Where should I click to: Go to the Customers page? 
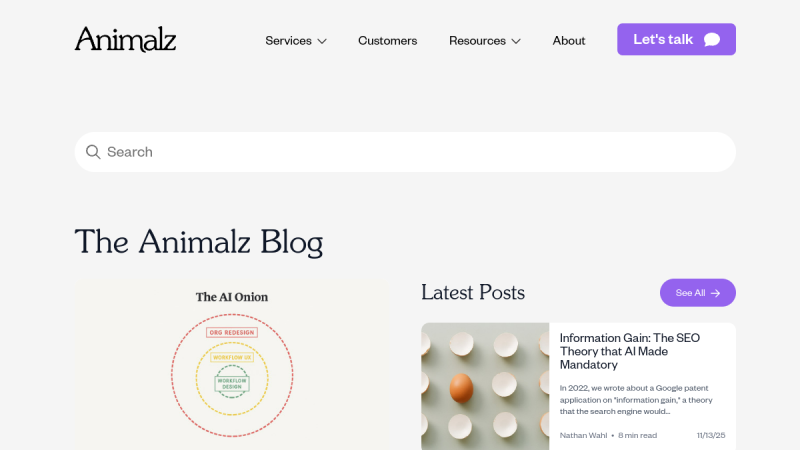click(x=387, y=41)
